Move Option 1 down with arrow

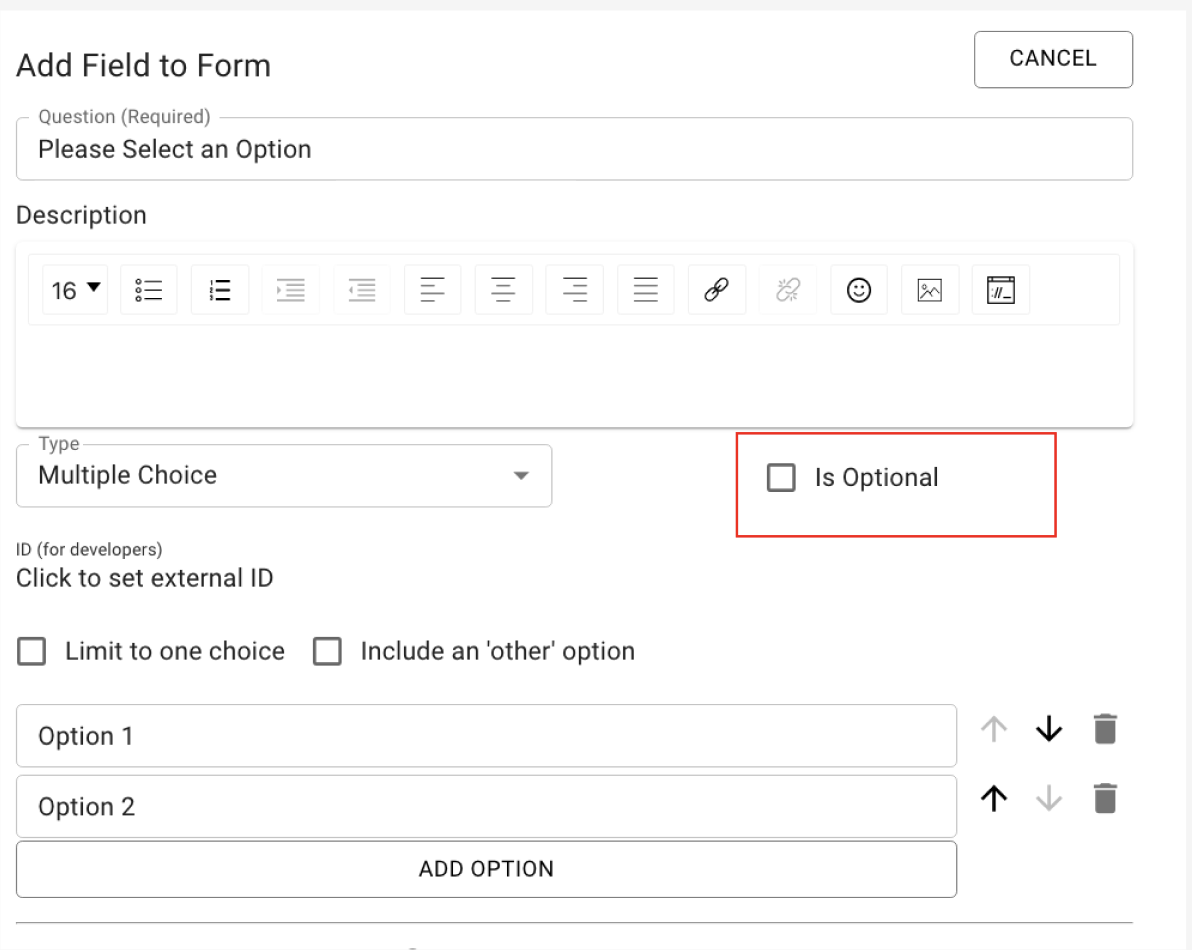[1049, 730]
